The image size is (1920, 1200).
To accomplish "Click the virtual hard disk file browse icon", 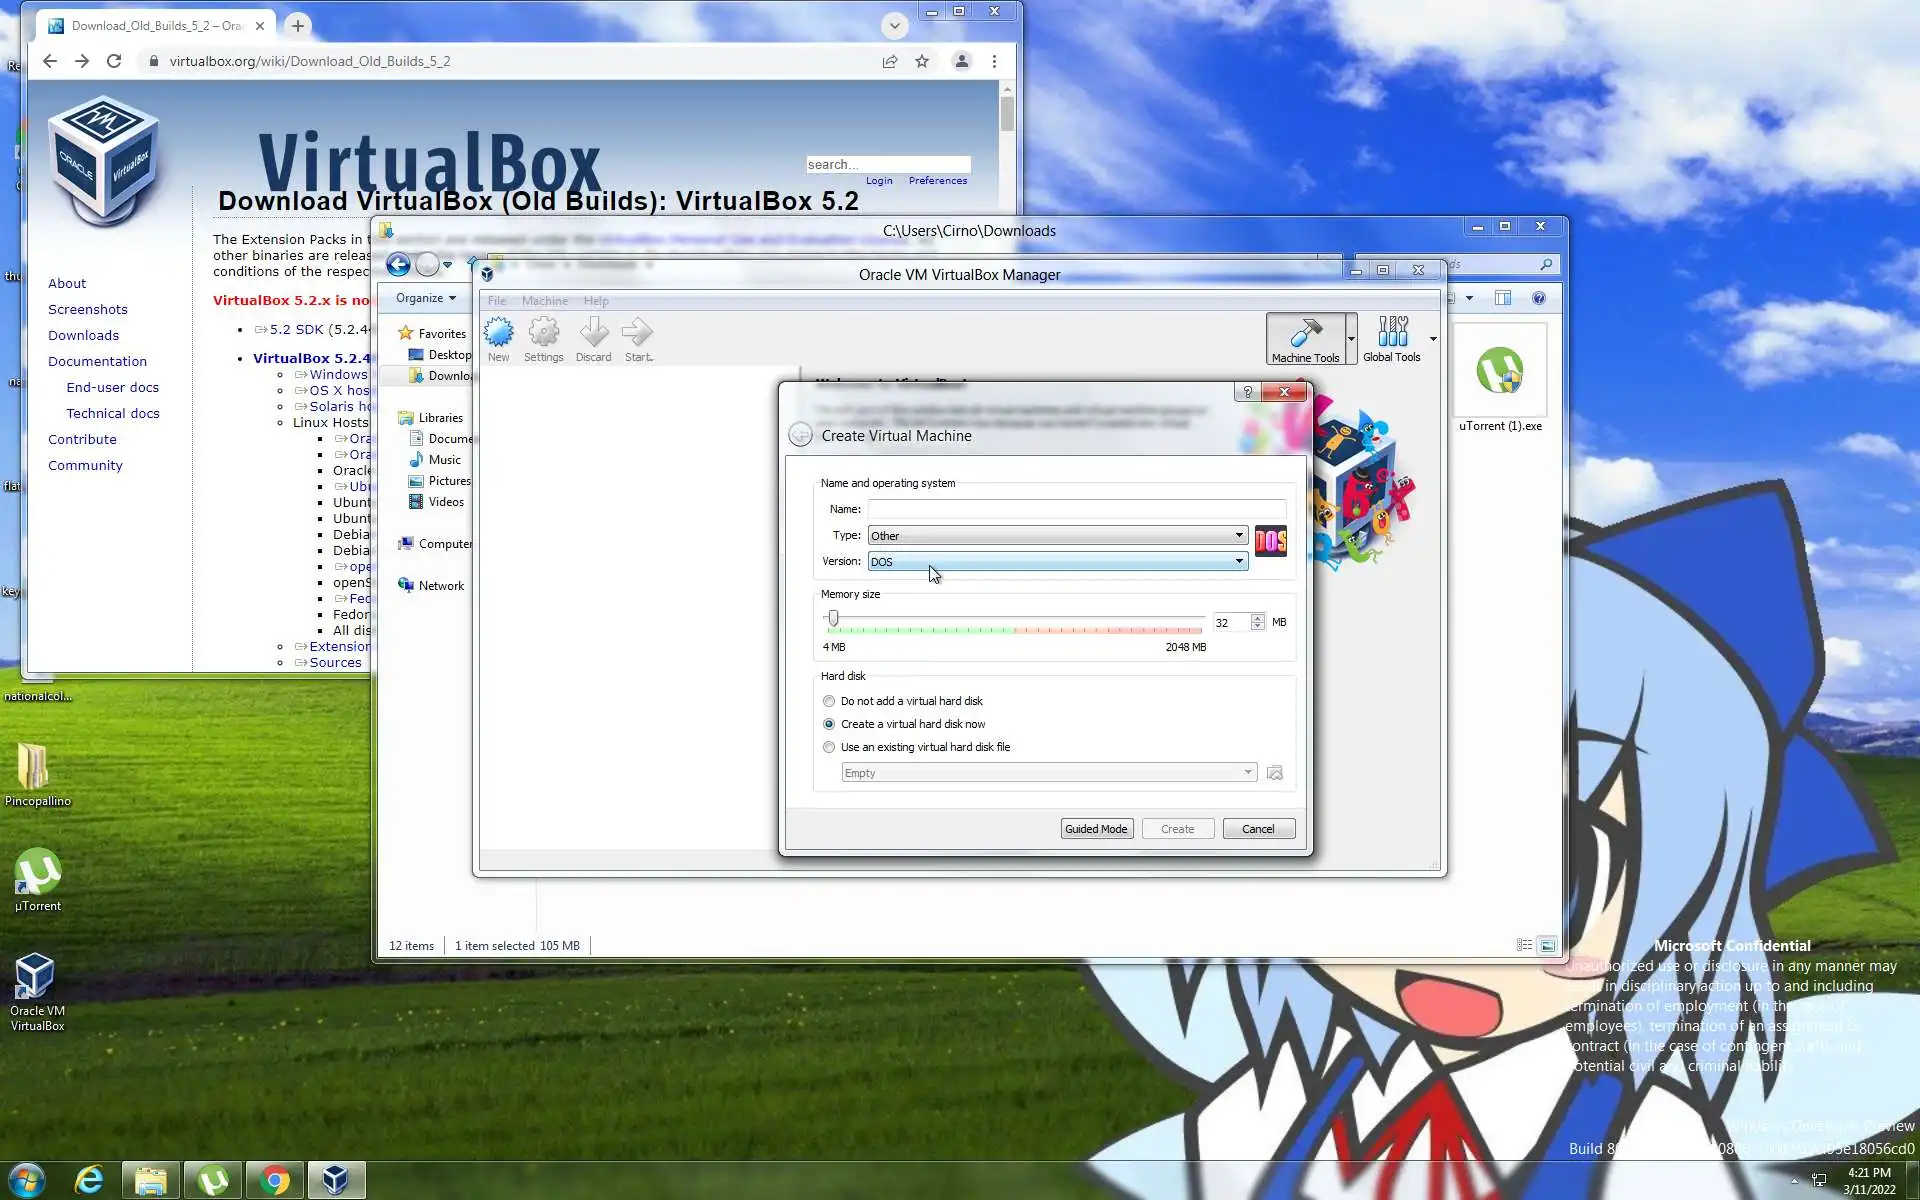I will 1275,773.
